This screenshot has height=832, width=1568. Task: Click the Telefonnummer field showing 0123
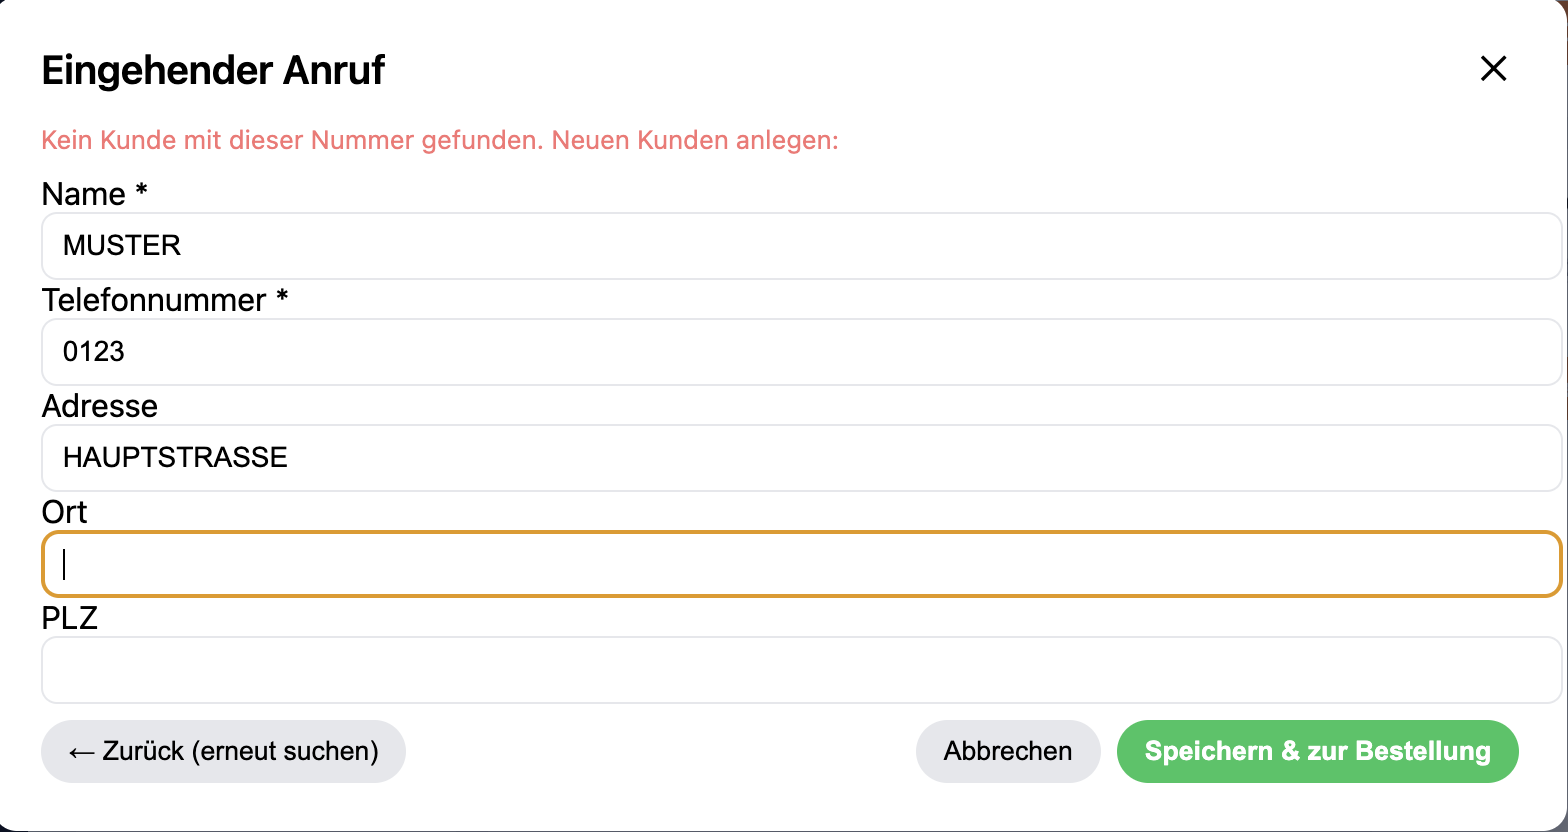700,352
